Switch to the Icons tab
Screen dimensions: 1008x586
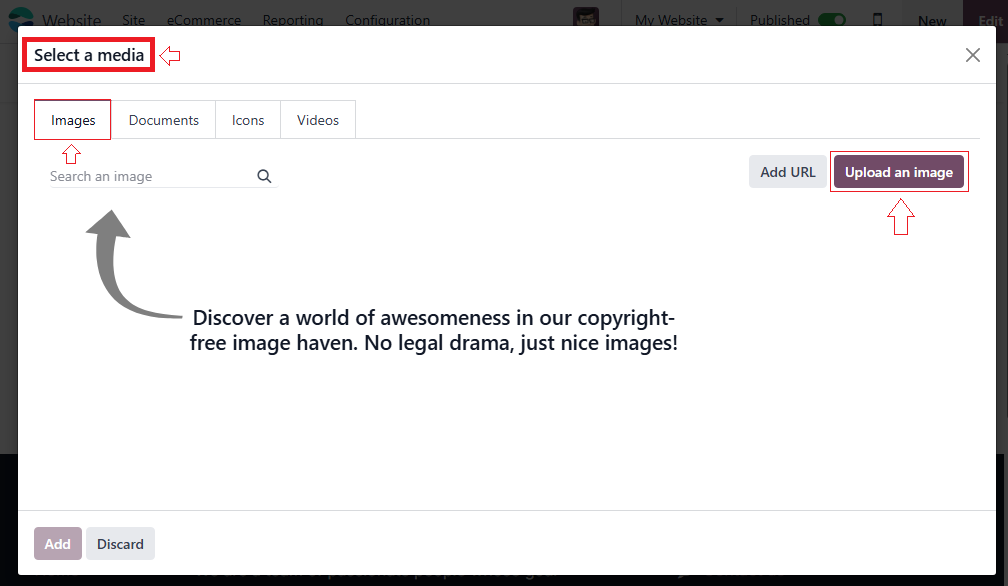247,119
